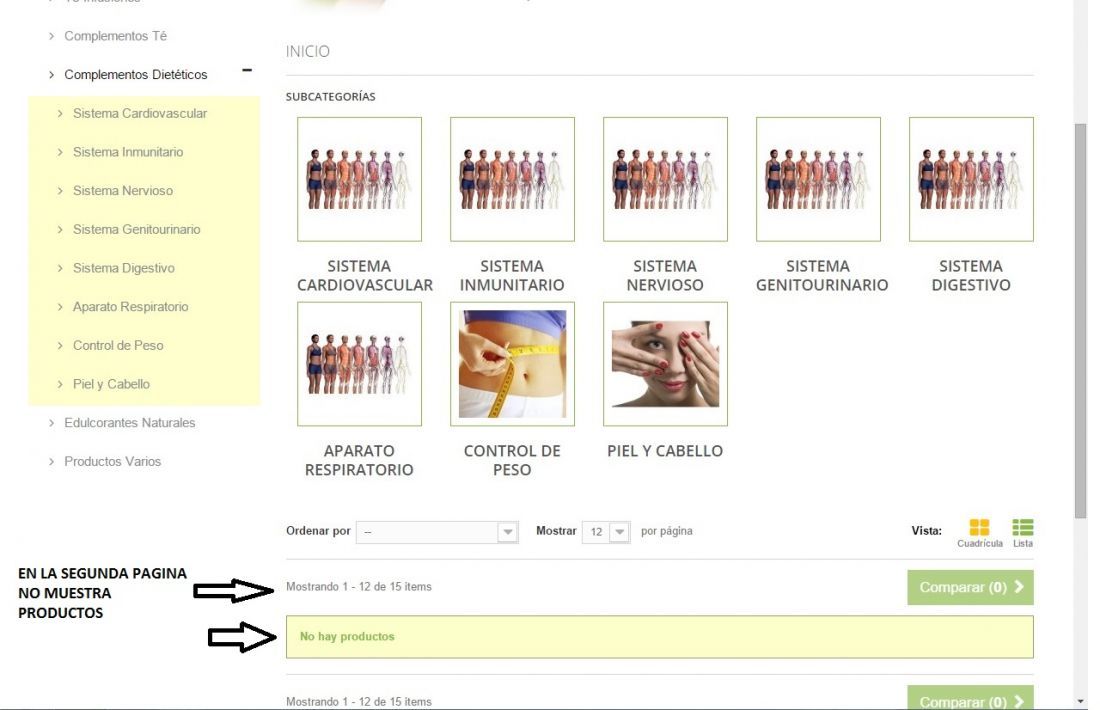Open Control de Peso in sidebar menu
This screenshot has width=1100, height=710.
[118, 344]
